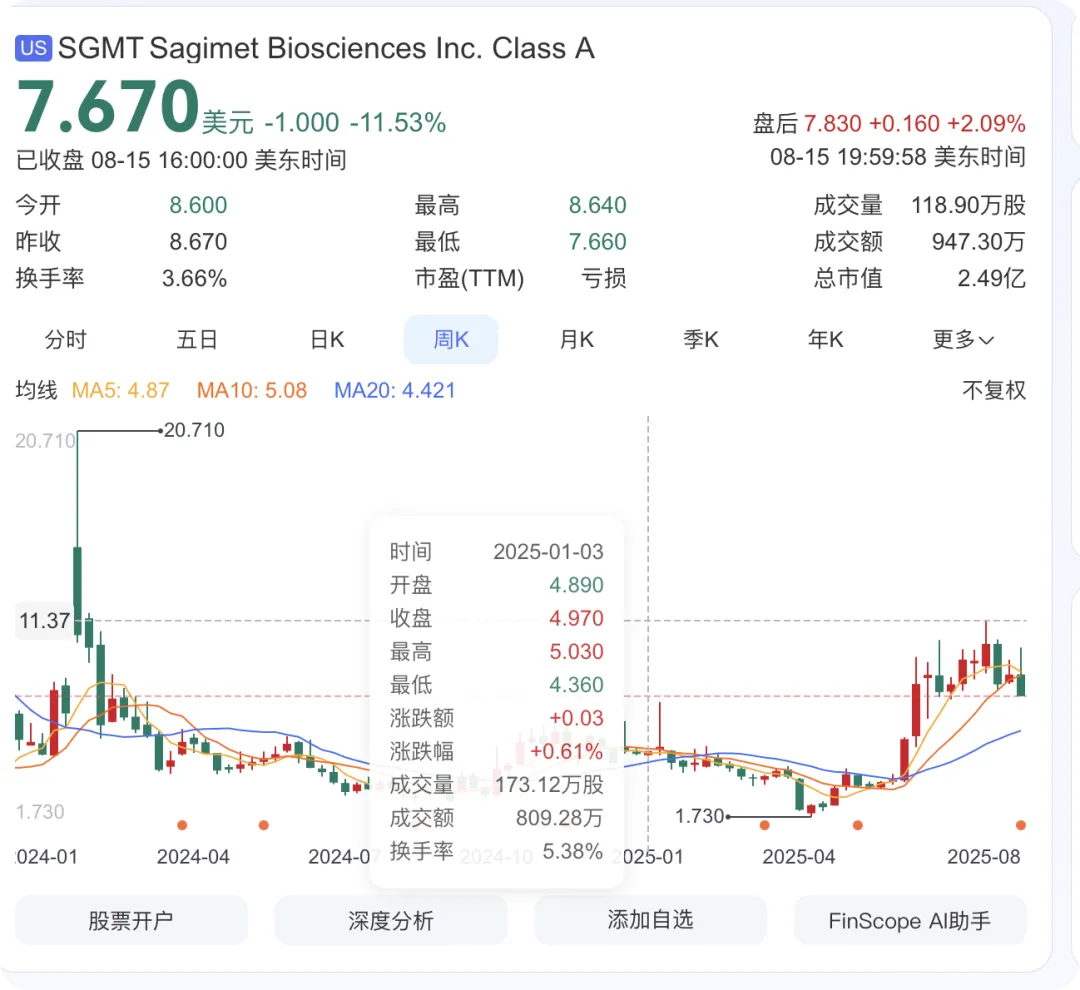This screenshot has width=1080, height=990.
Task: Select the 月K monthly chart tab
Action: coord(576,340)
